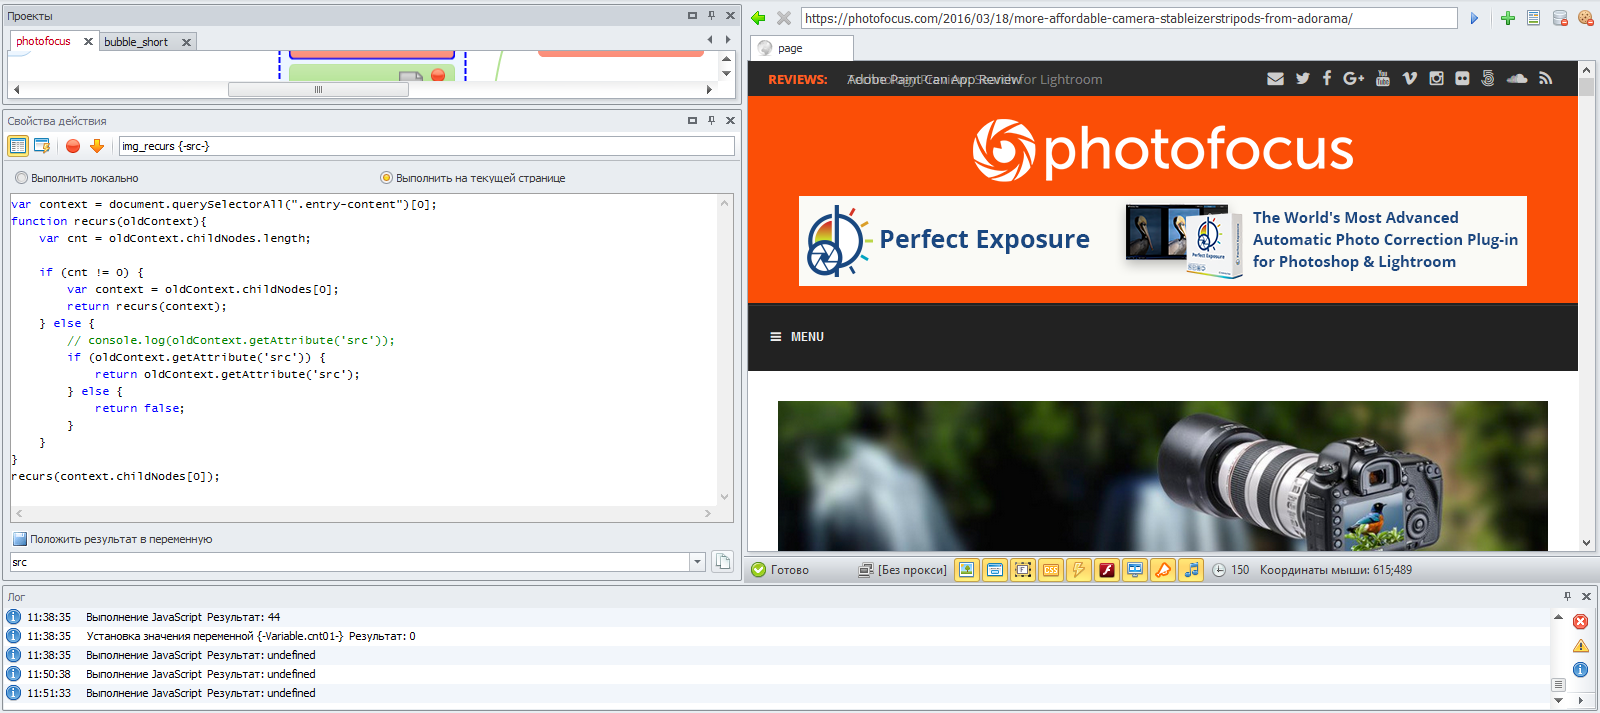Image resolution: width=1600 pixels, height=713 pixels.
Task: Add a new browser tab with the green plus
Action: [1508, 18]
